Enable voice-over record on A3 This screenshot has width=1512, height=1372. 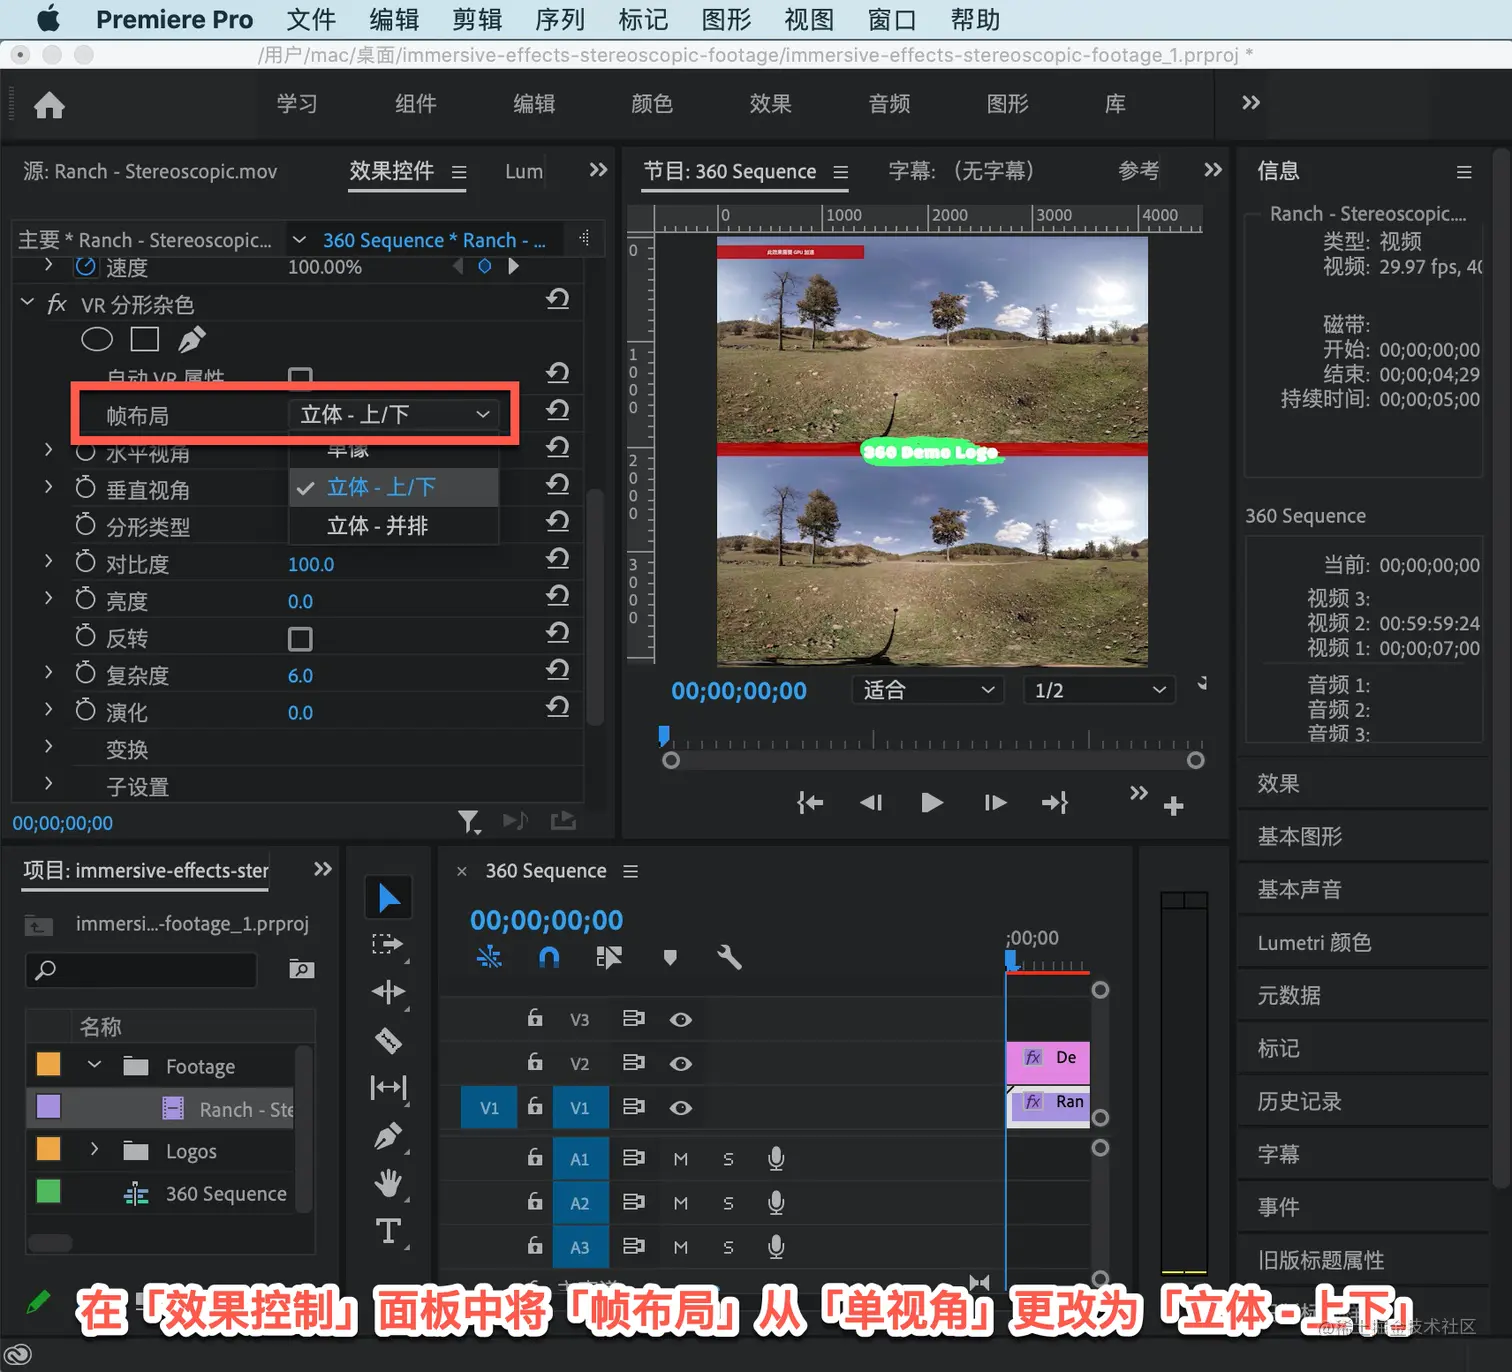(776, 1246)
